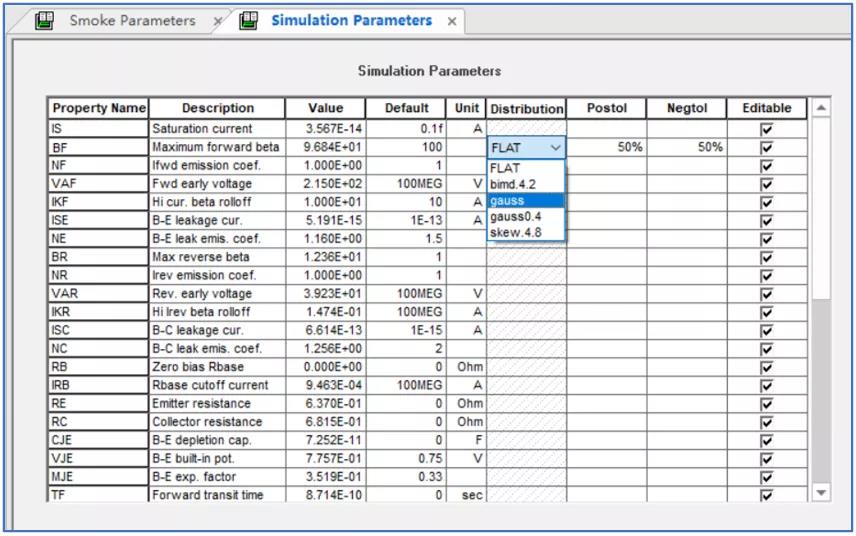856x536 pixels.
Task: Click the IS distribution cell
Action: pos(526,128)
